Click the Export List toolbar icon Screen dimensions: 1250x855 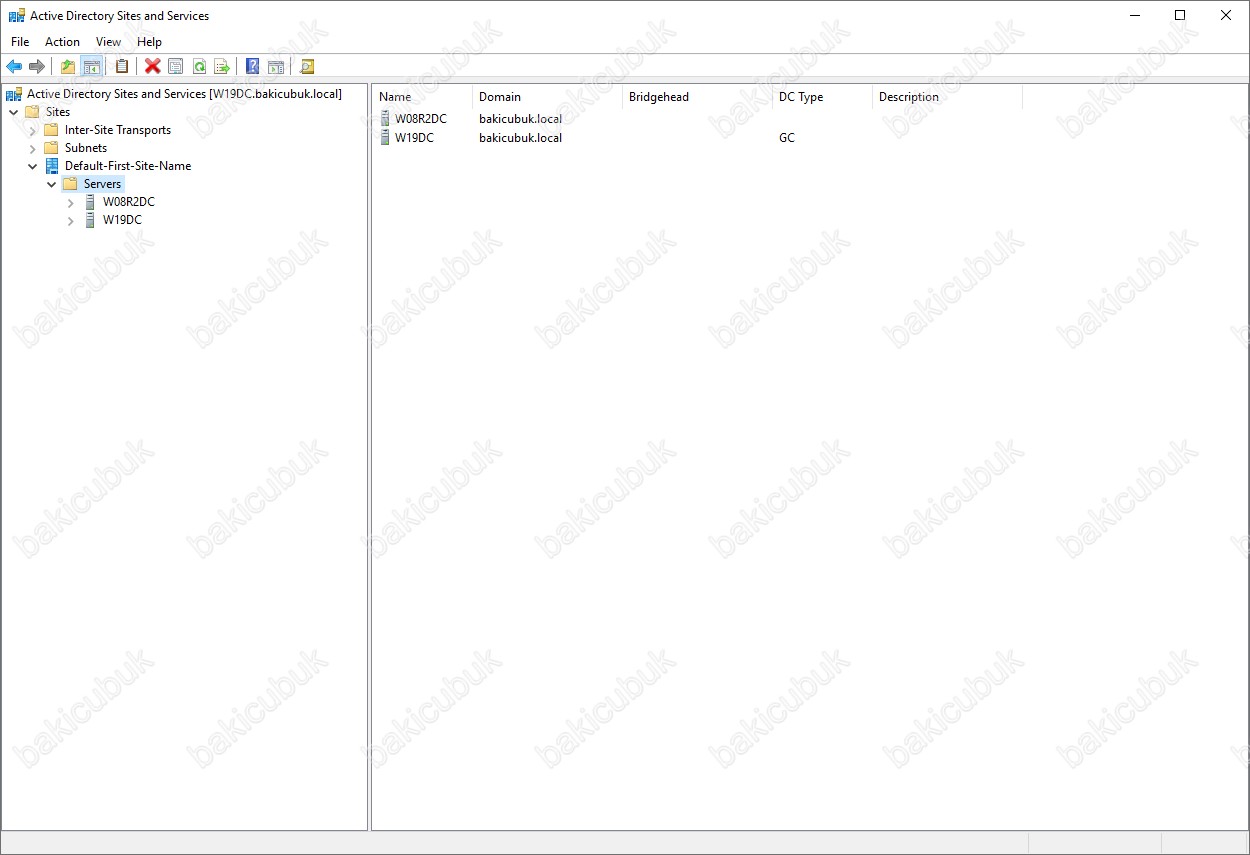coord(222,67)
